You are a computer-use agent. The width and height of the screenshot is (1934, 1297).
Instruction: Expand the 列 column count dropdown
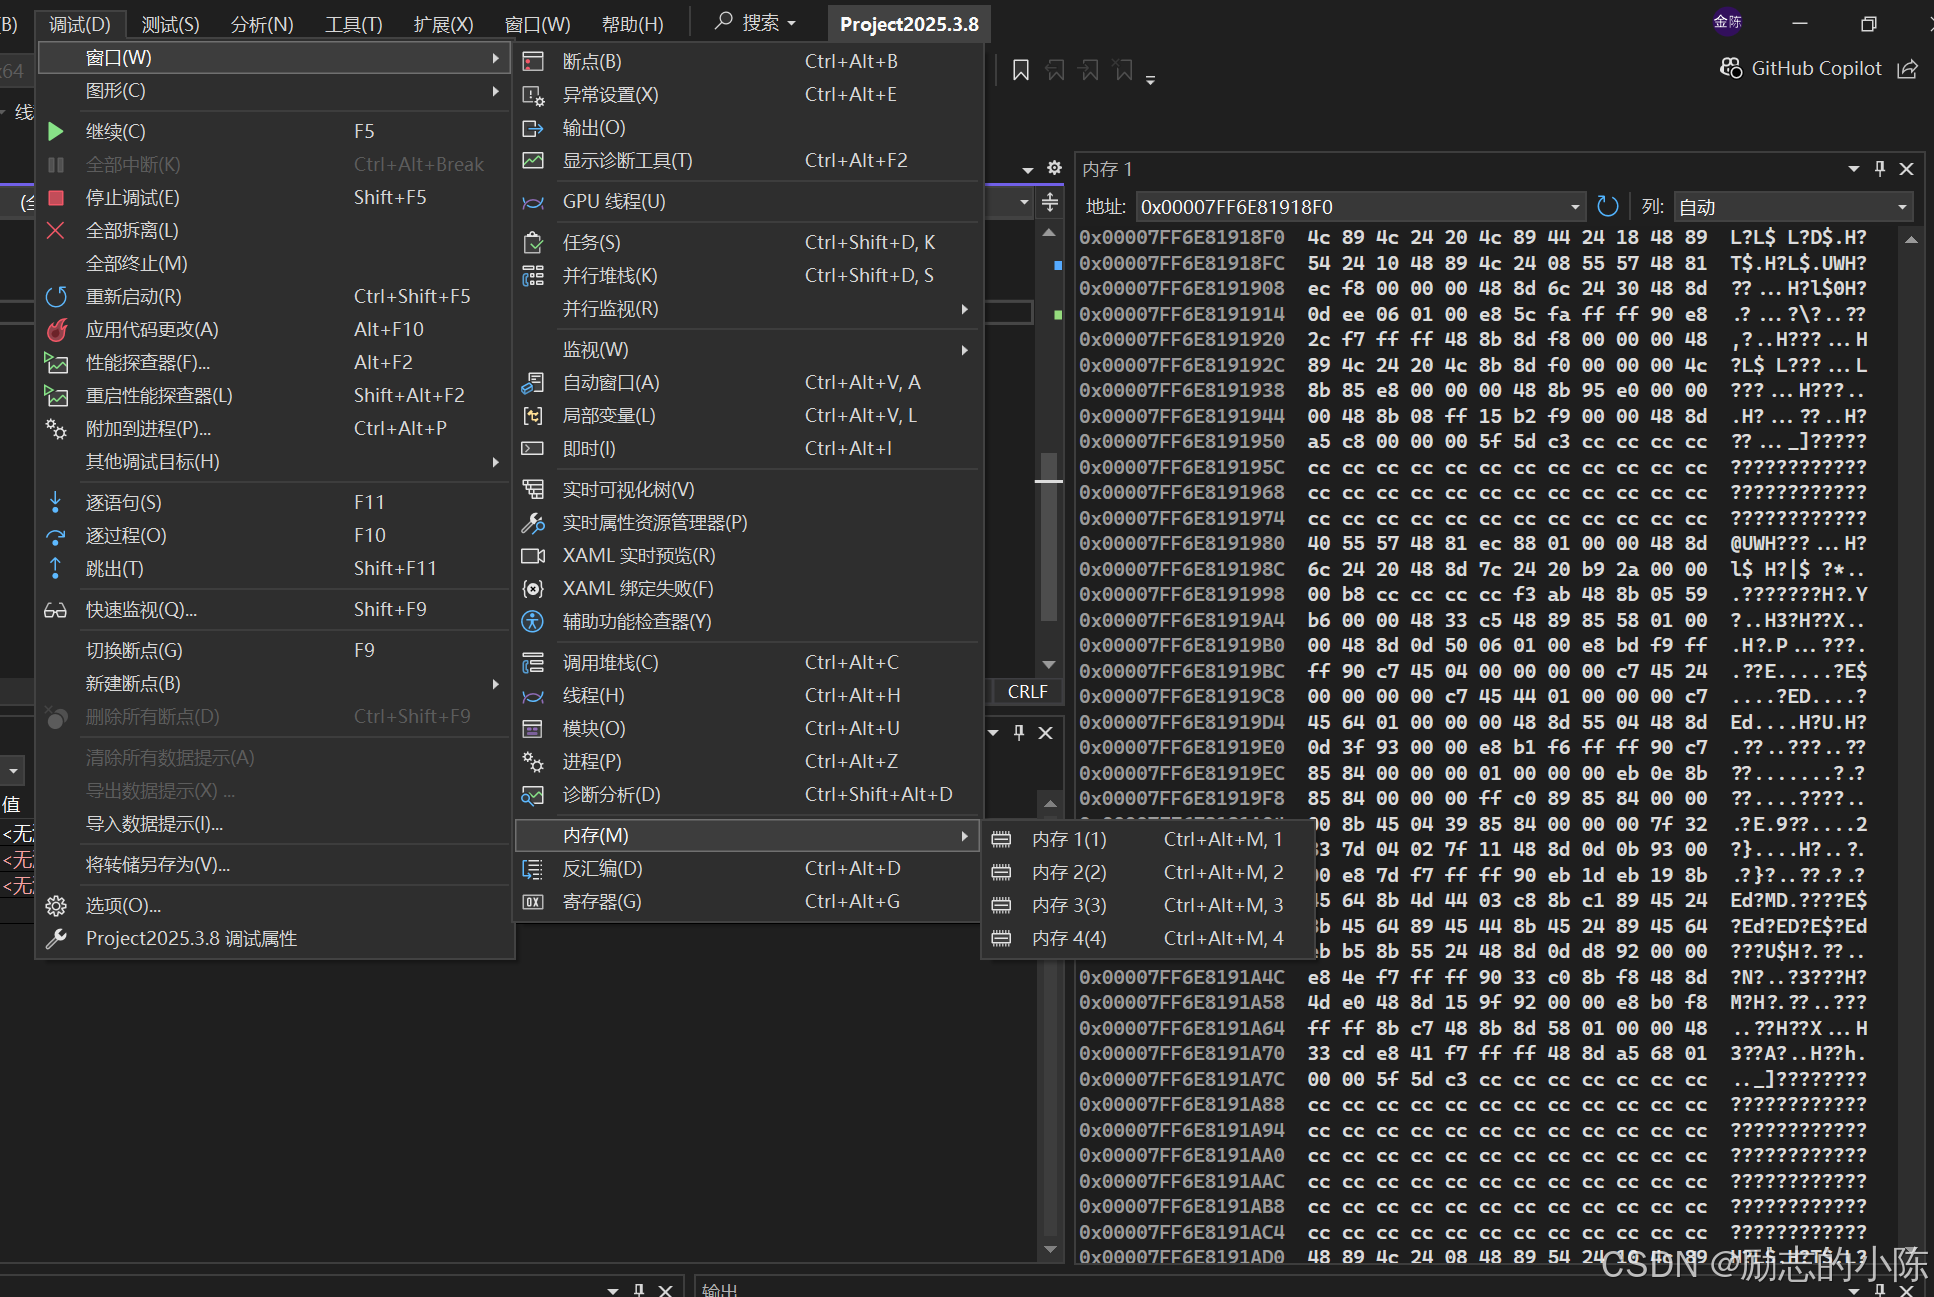(1902, 207)
